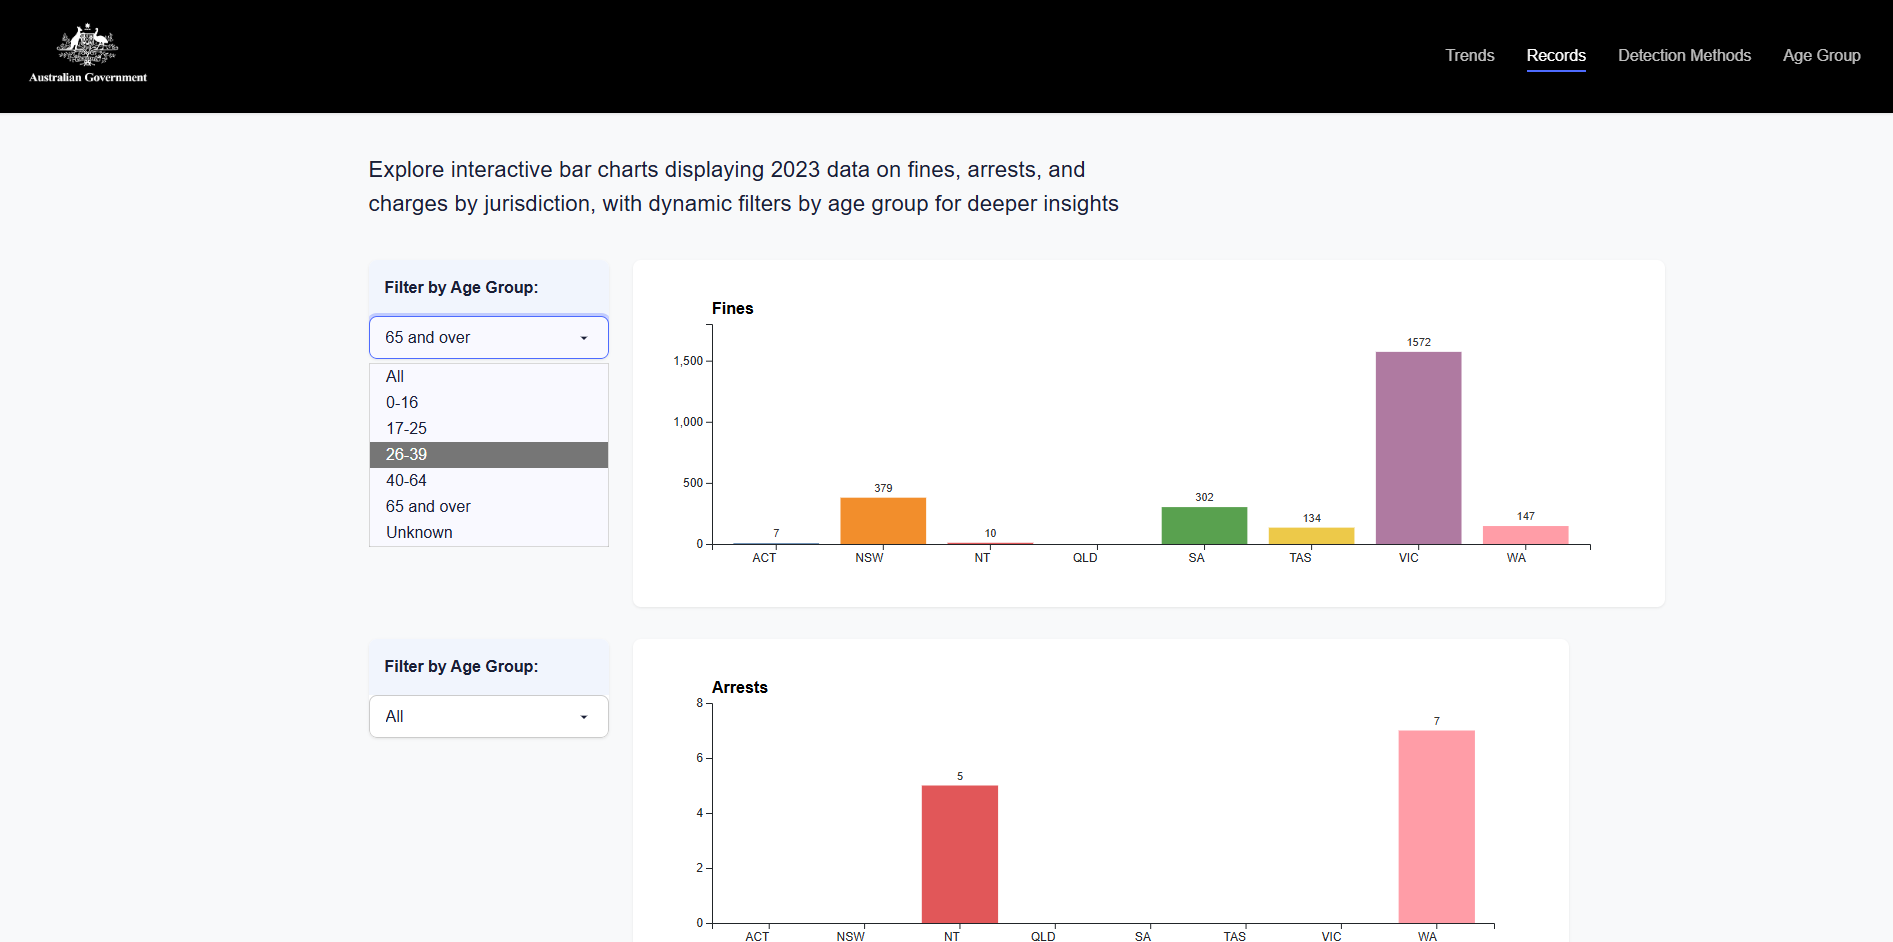Choose the 17-25 age group option
Viewport: 1893px width, 942px height.
pyautogui.click(x=406, y=429)
